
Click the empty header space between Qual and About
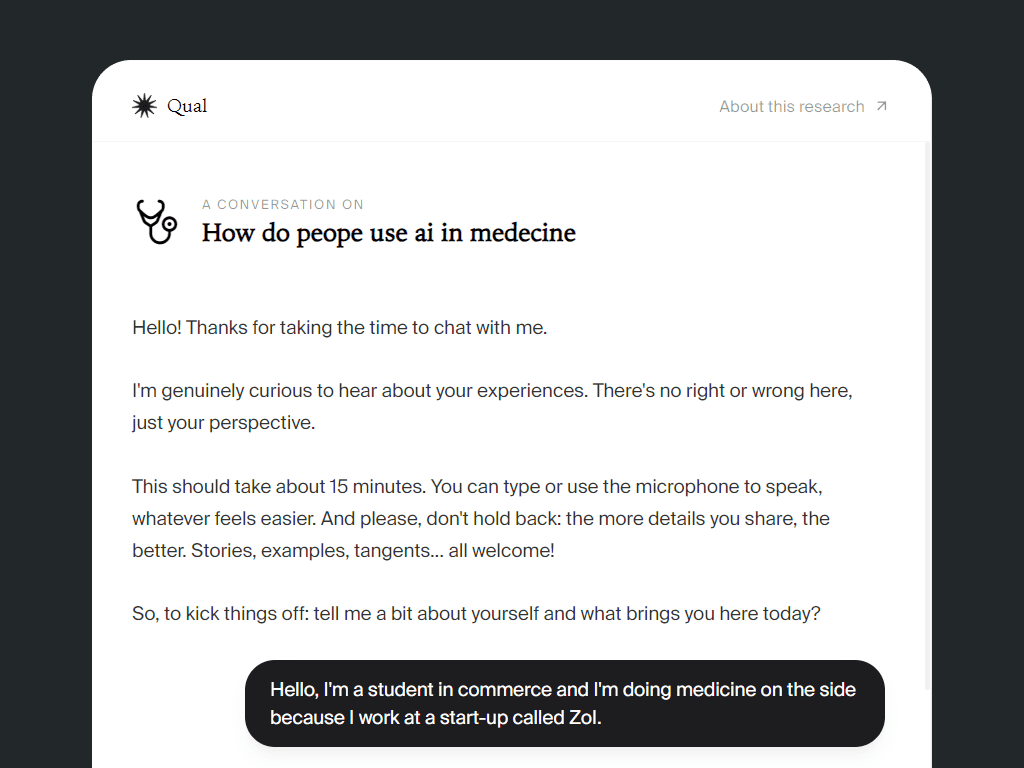coord(460,106)
